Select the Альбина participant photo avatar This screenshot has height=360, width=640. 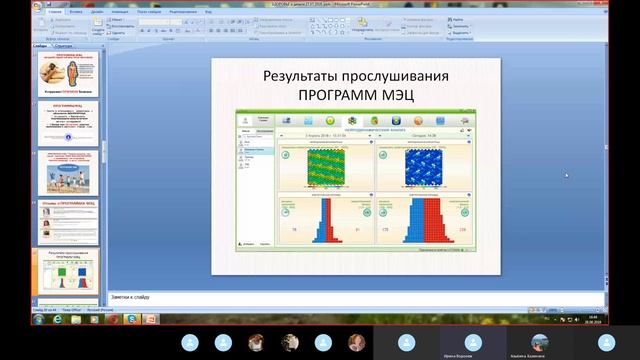(x=540, y=342)
